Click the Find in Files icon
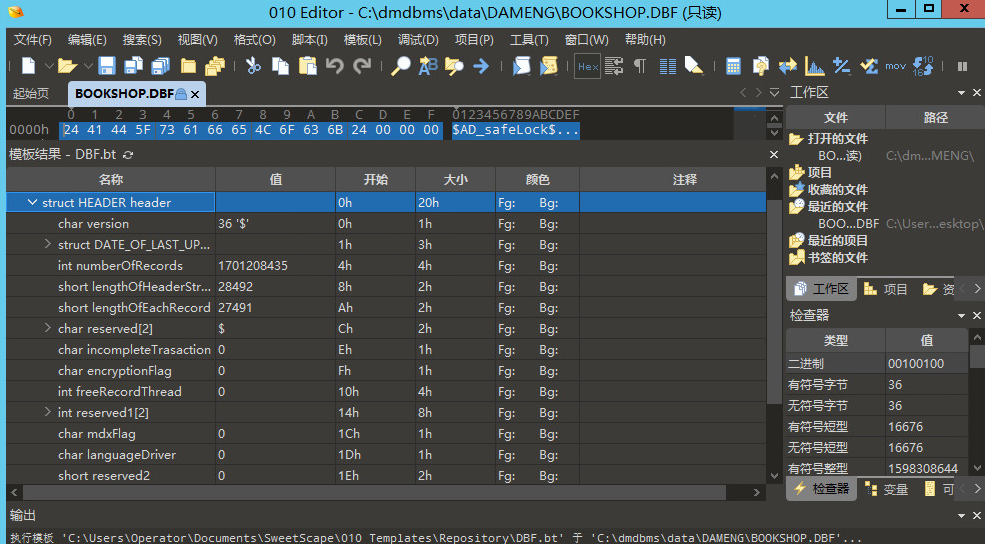Viewport: 985px width, 544px height. coord(454,65)
